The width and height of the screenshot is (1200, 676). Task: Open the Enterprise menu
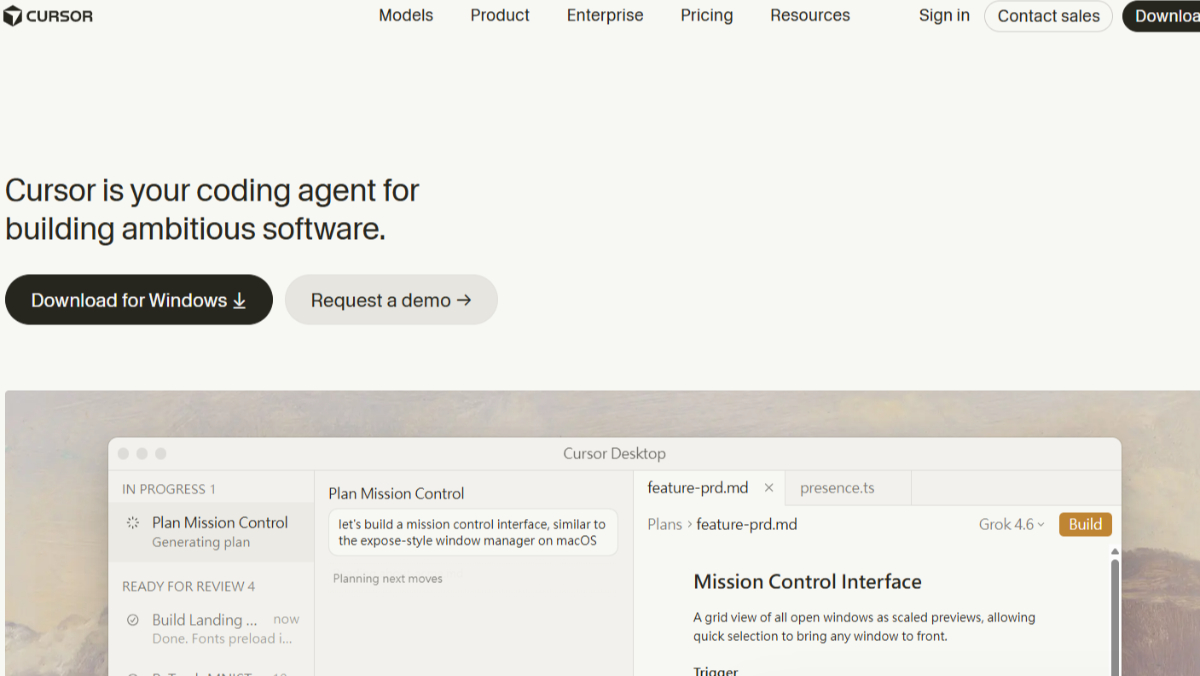[605, 15]
